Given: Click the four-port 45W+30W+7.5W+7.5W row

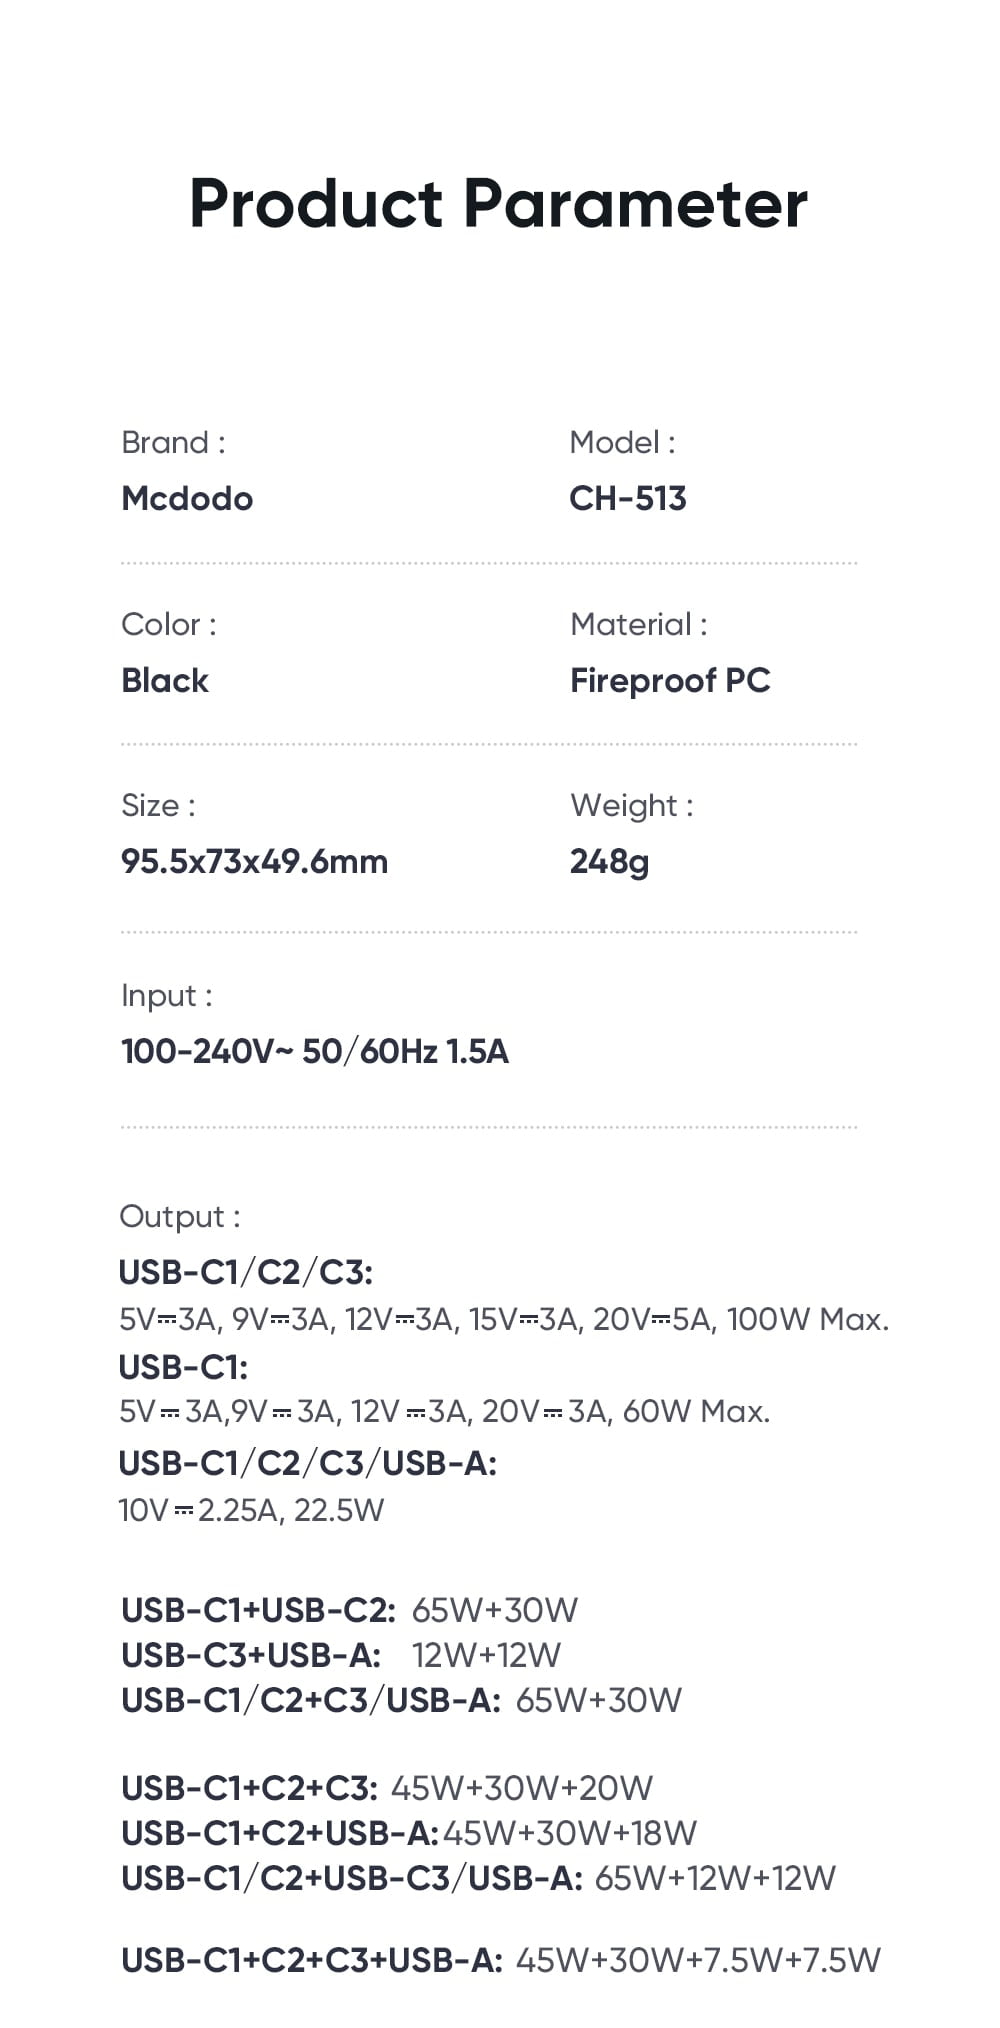Looking at the screenshot, I should click(501, 1960).
